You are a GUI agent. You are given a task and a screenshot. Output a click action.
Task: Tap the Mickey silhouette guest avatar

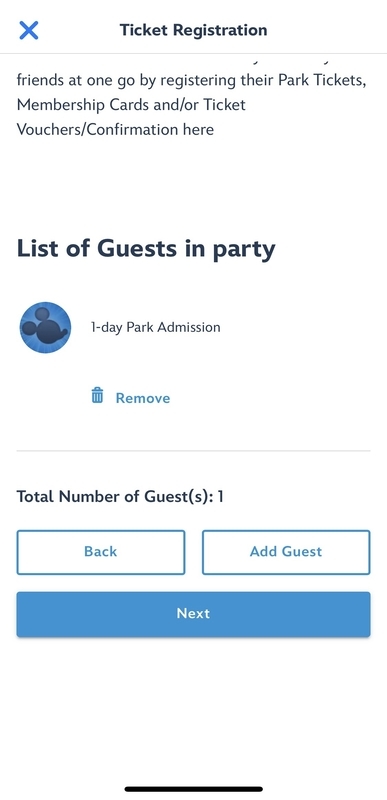click(45, 328)
